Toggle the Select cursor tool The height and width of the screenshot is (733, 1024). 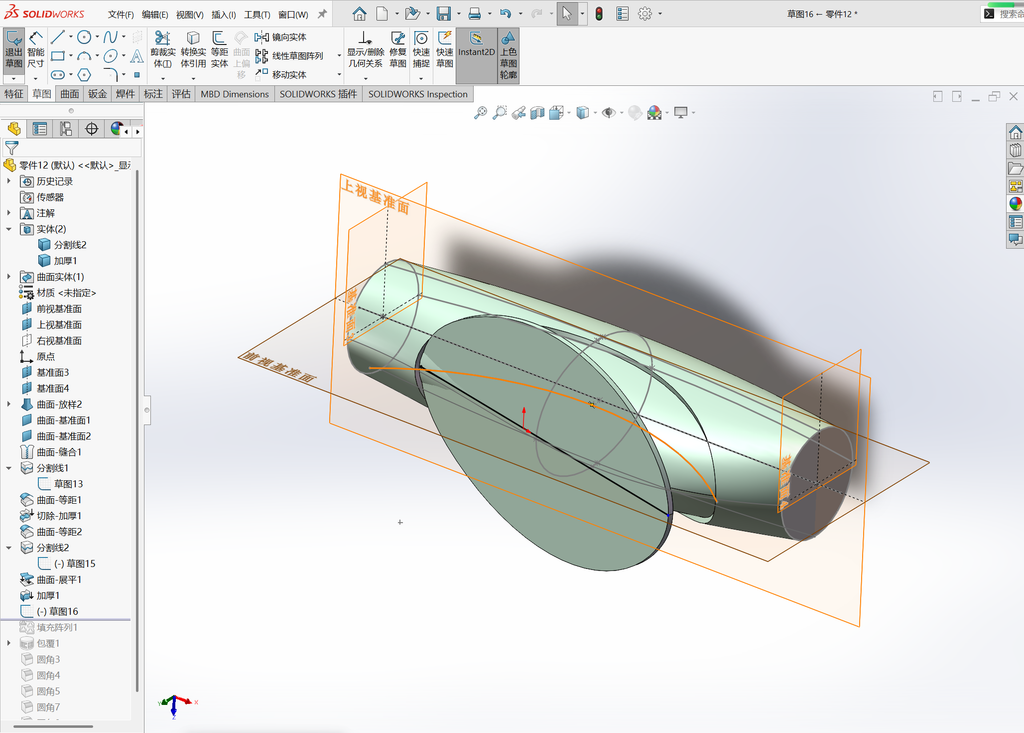[566, 13]
